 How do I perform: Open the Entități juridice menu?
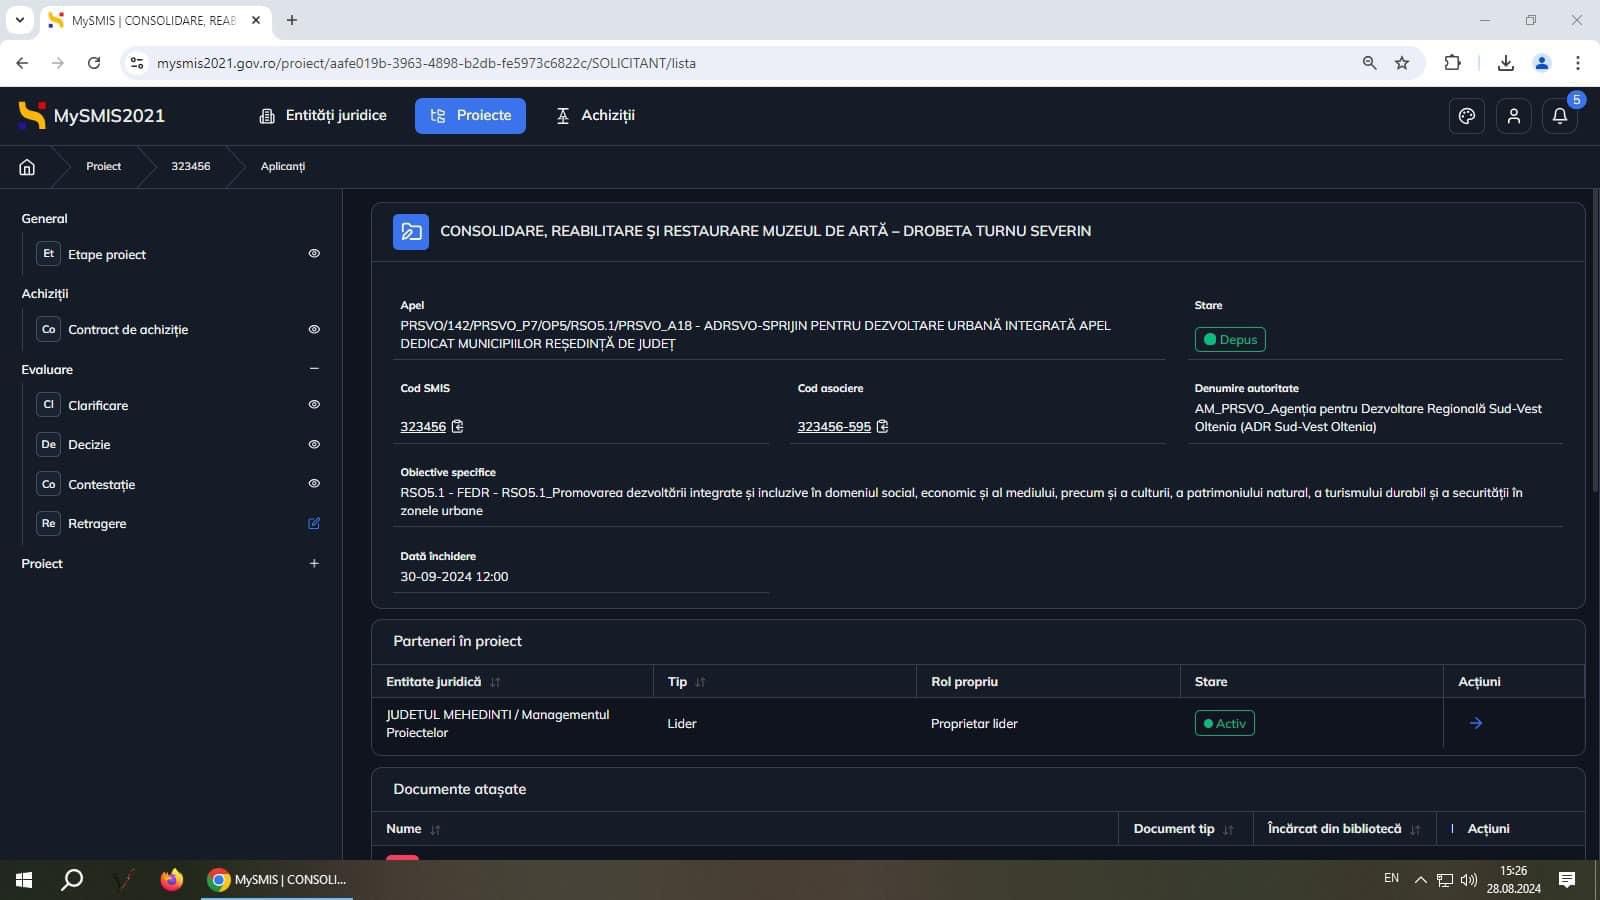click(322, 116)
